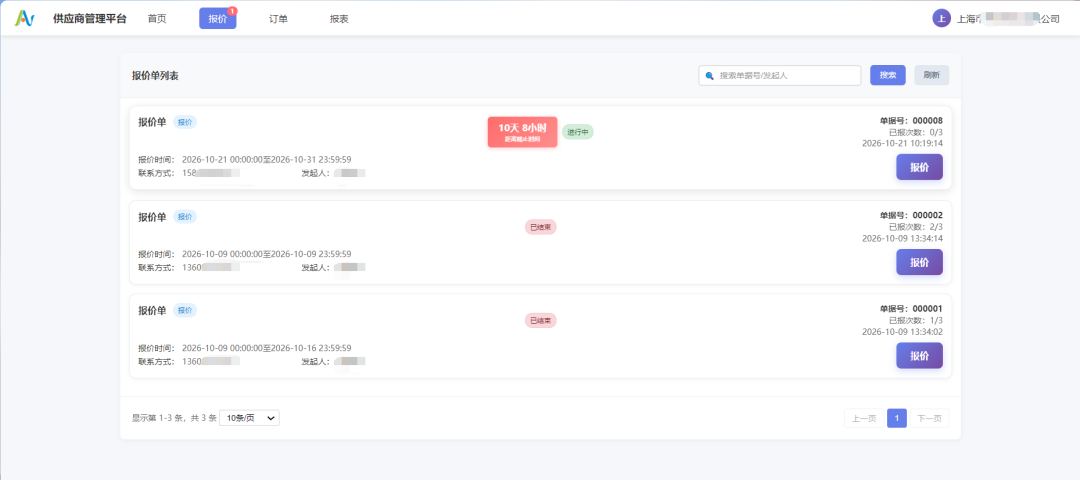Click timestamp 2026-10-09 13:34:02
This screenshot has height=480, width=1080.
pos(902,332)
